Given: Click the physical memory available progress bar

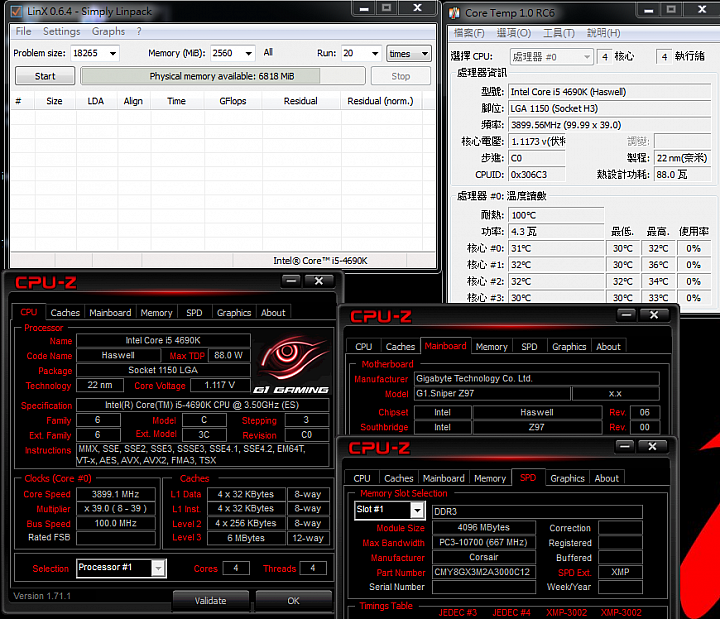Looking at the screenshot, I should tap(223, 76).
